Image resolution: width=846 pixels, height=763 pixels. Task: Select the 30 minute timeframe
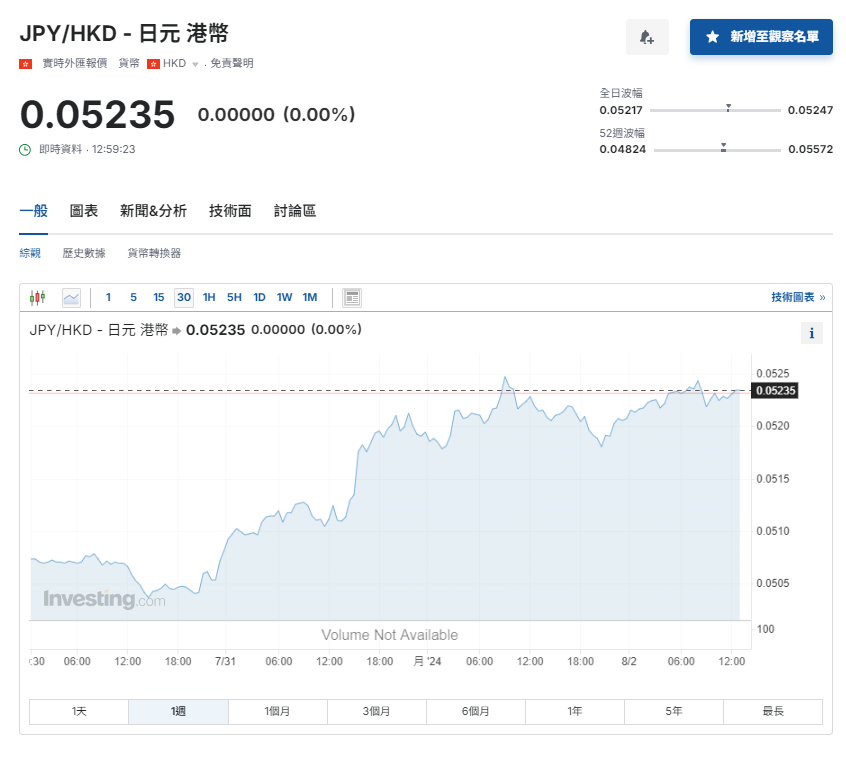click(x=183, y=297)
